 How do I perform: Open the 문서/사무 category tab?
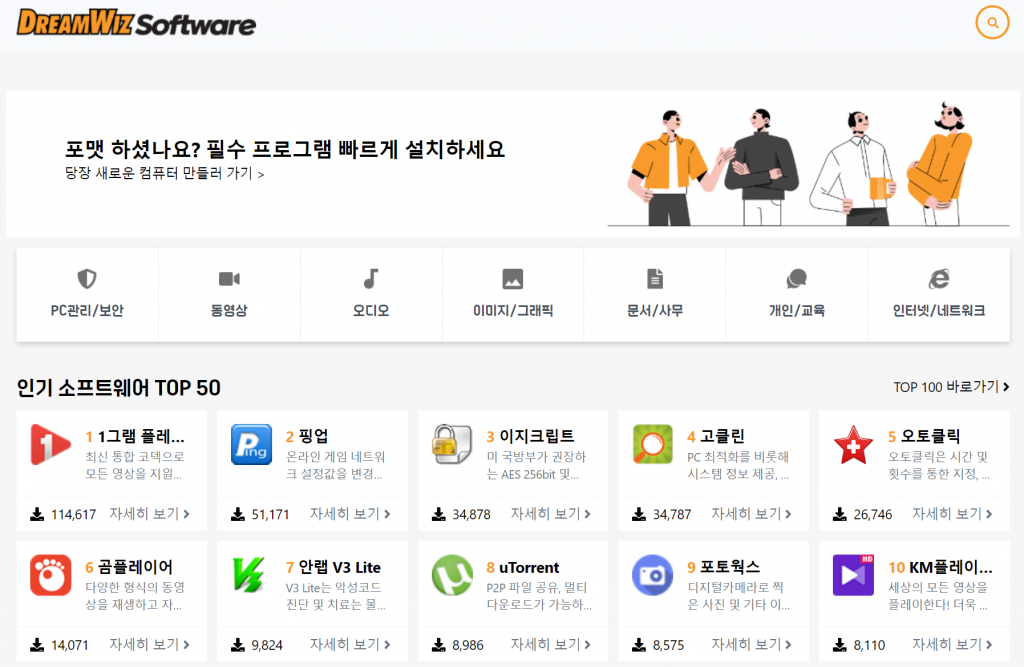point(655,295)
